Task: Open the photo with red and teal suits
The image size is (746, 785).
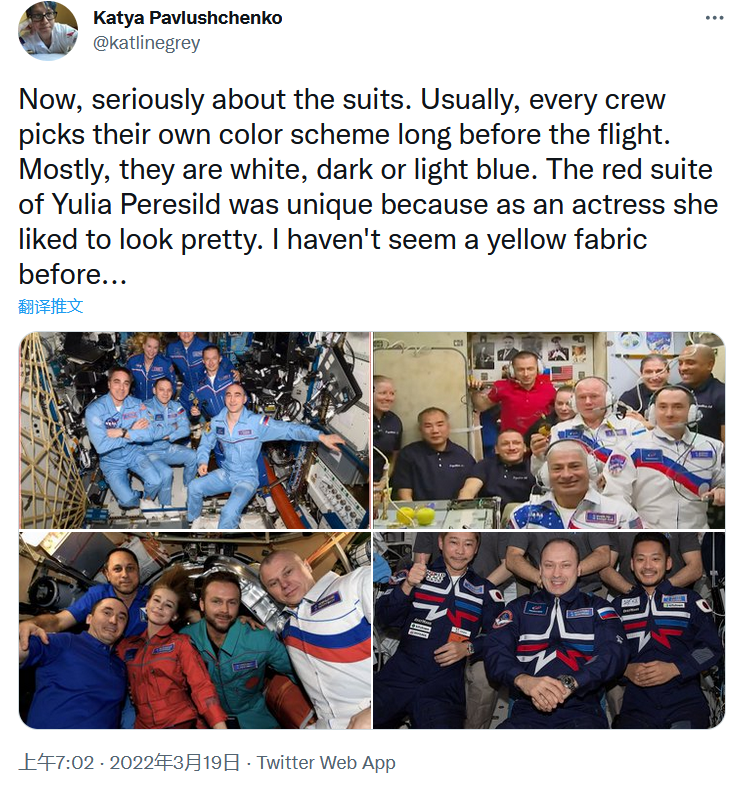Action: click(x=195, y=630)
